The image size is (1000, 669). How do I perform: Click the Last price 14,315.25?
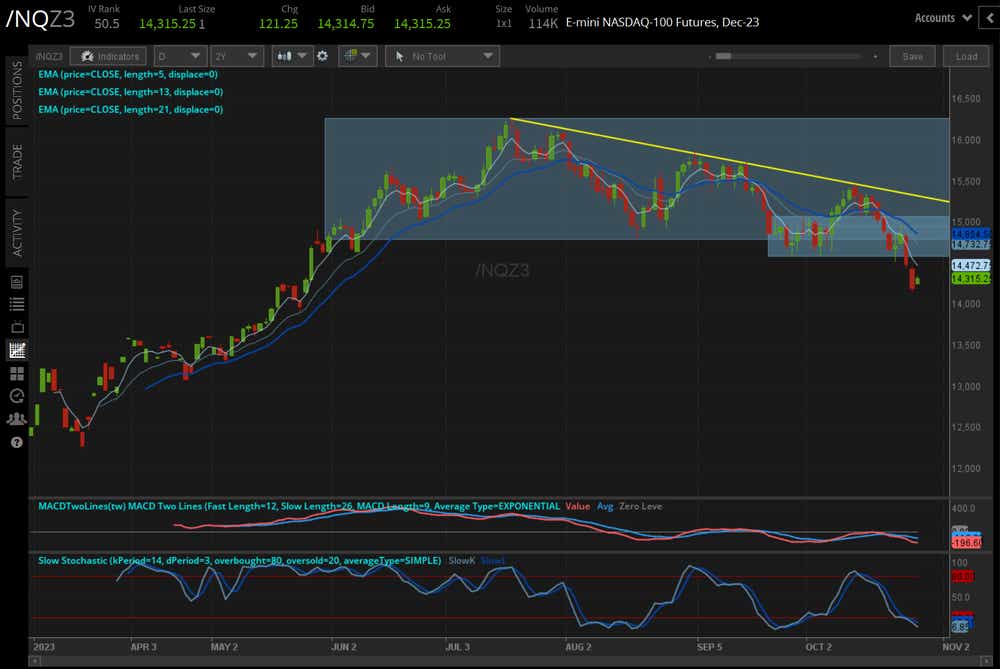click(x=167, y=24)
